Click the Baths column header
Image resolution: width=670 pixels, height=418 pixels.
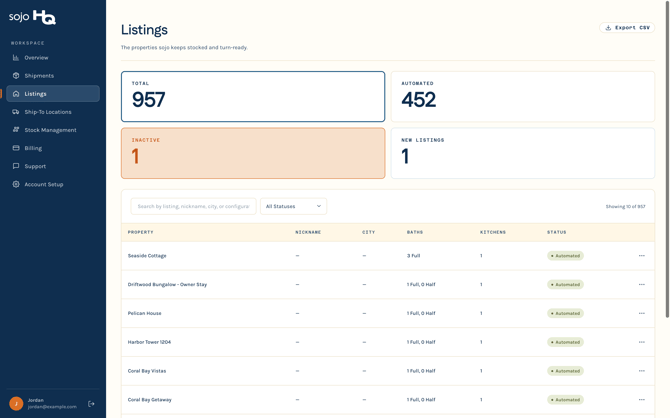click(x=415, y=232)
